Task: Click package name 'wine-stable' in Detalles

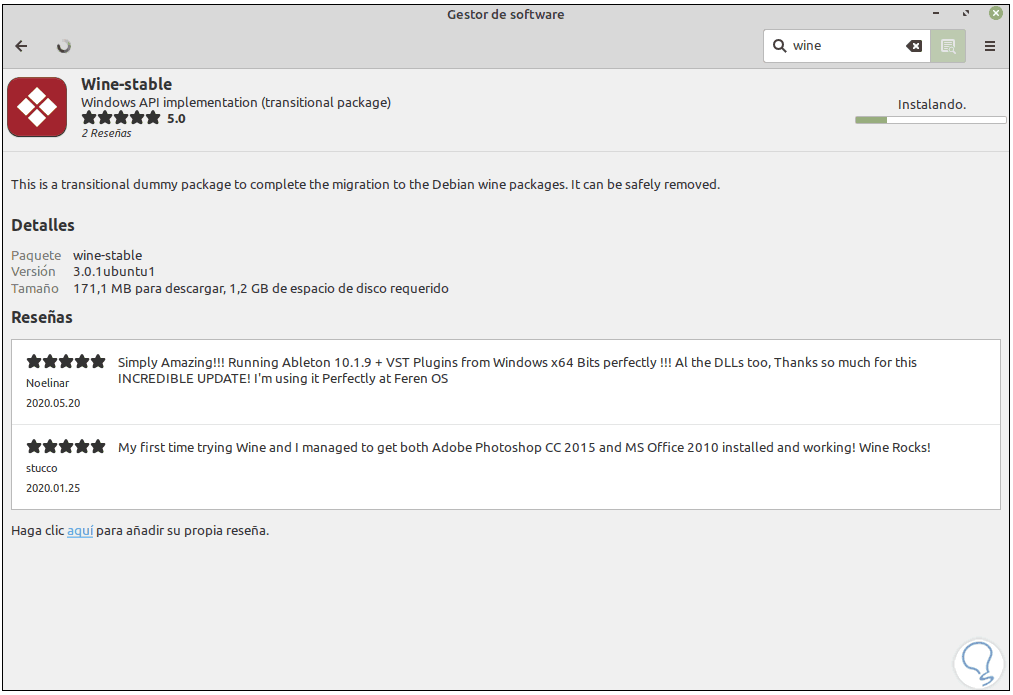Action: pos(107,255)
